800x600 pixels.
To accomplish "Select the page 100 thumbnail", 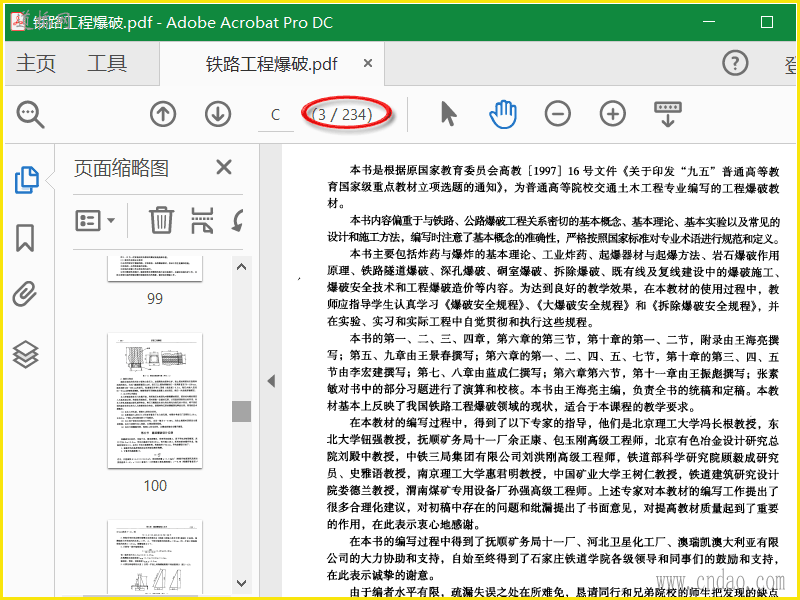I will point(155,401).
